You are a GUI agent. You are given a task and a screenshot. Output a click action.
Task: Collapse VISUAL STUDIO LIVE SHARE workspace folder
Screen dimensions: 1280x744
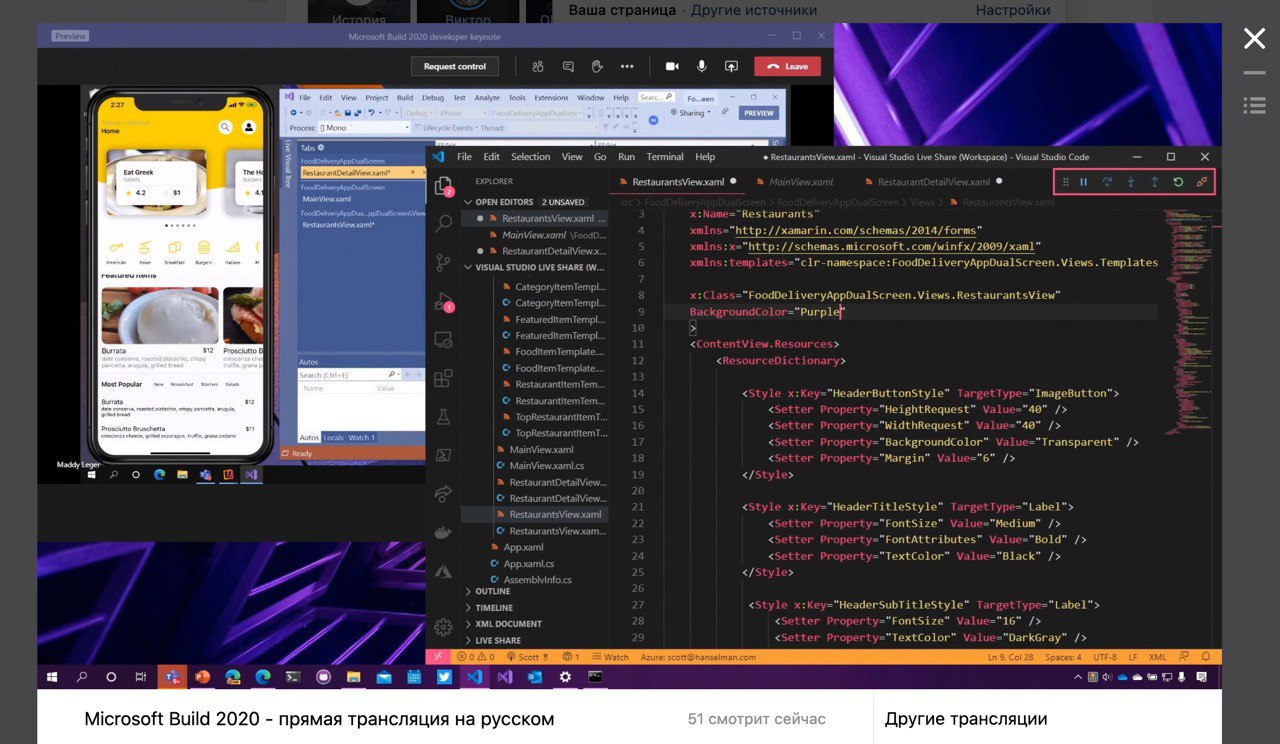[x=535, y=267]
